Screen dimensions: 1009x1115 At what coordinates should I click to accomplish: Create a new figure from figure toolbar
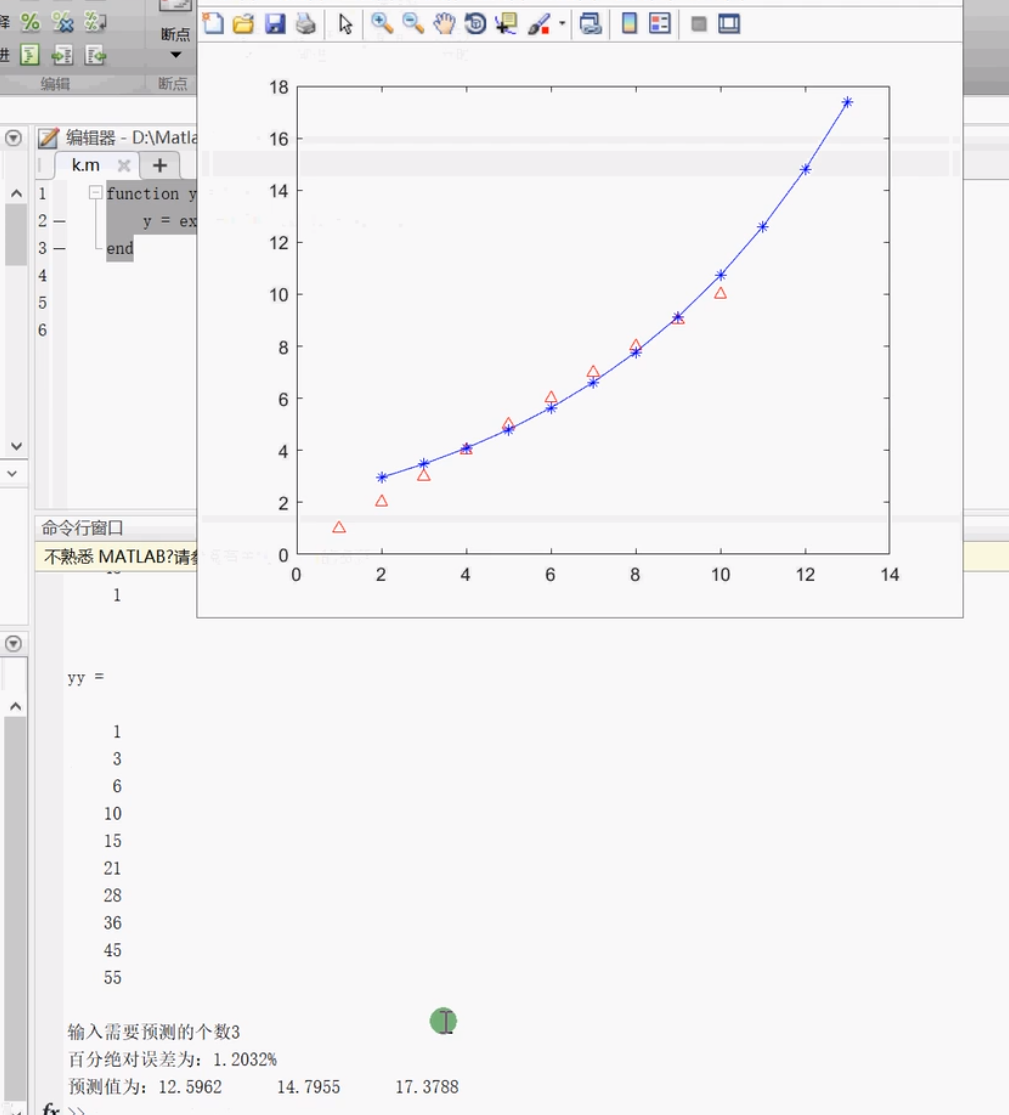pyautogui.click(x=213, y=23)
